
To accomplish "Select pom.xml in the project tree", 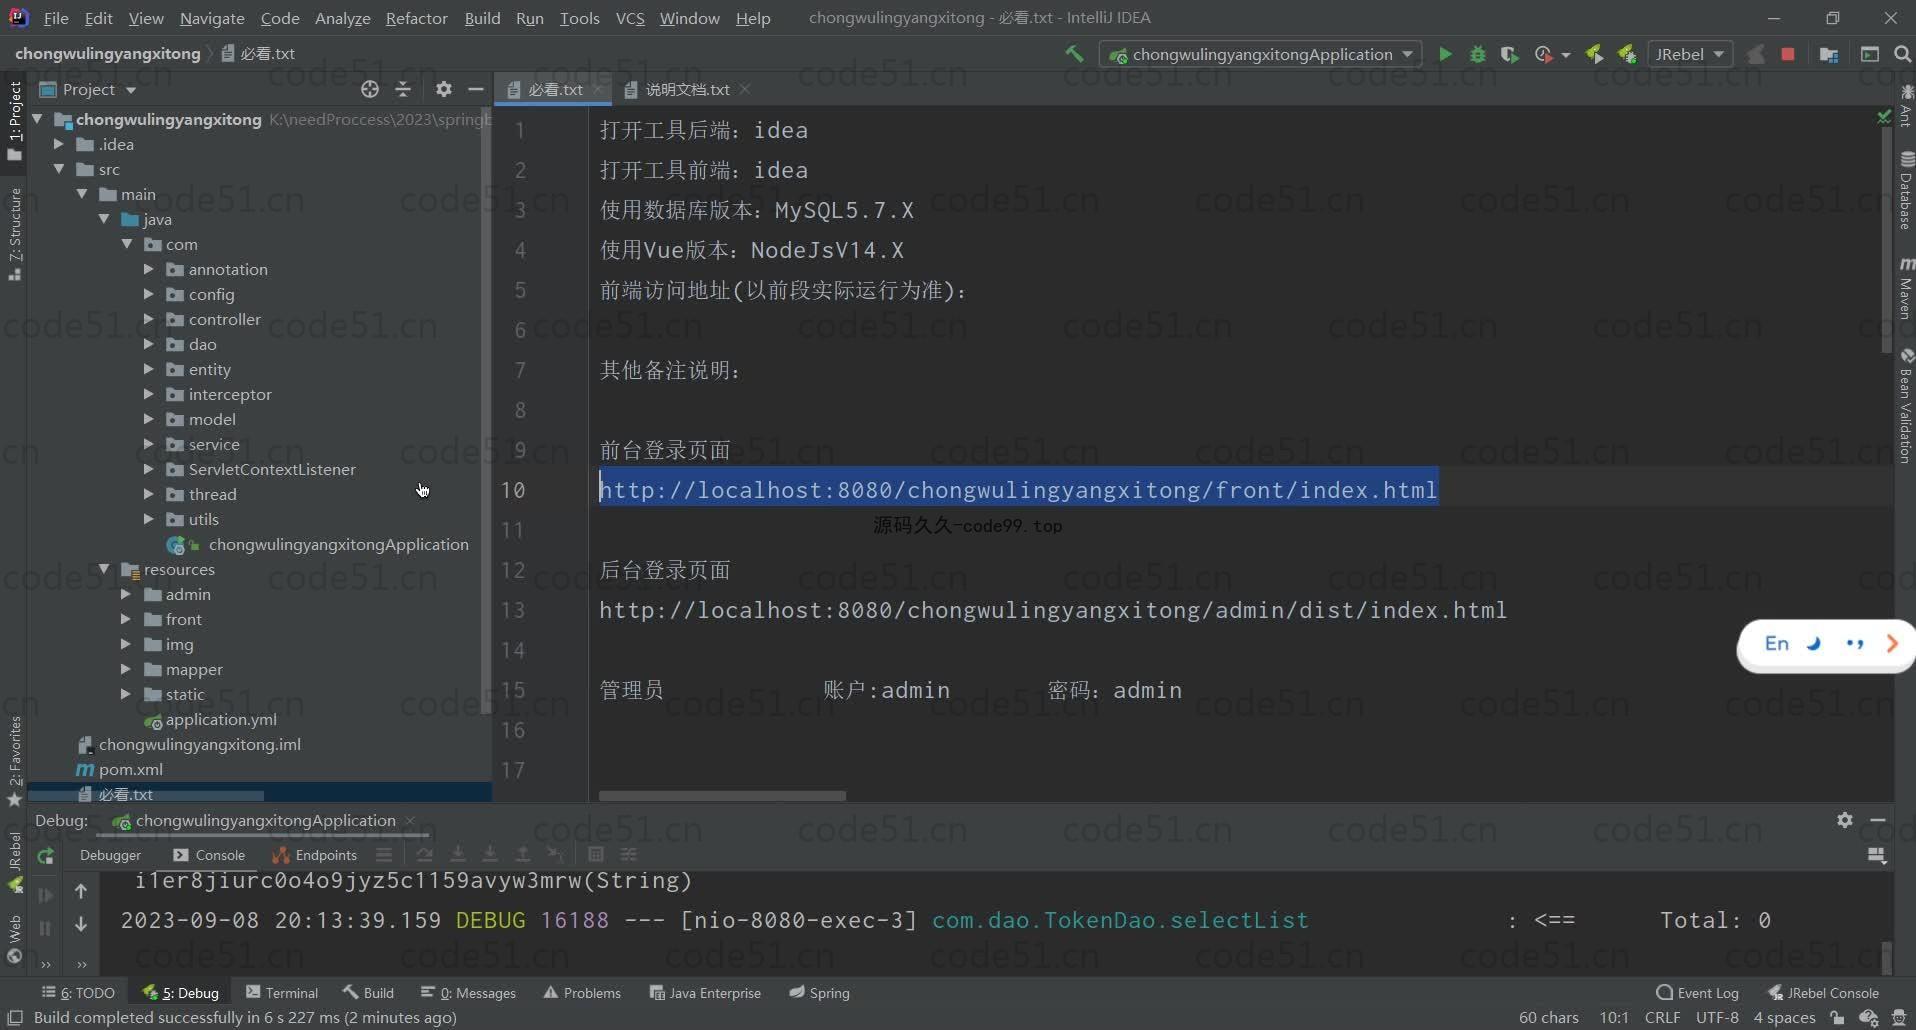I will [x=130, y=769].
